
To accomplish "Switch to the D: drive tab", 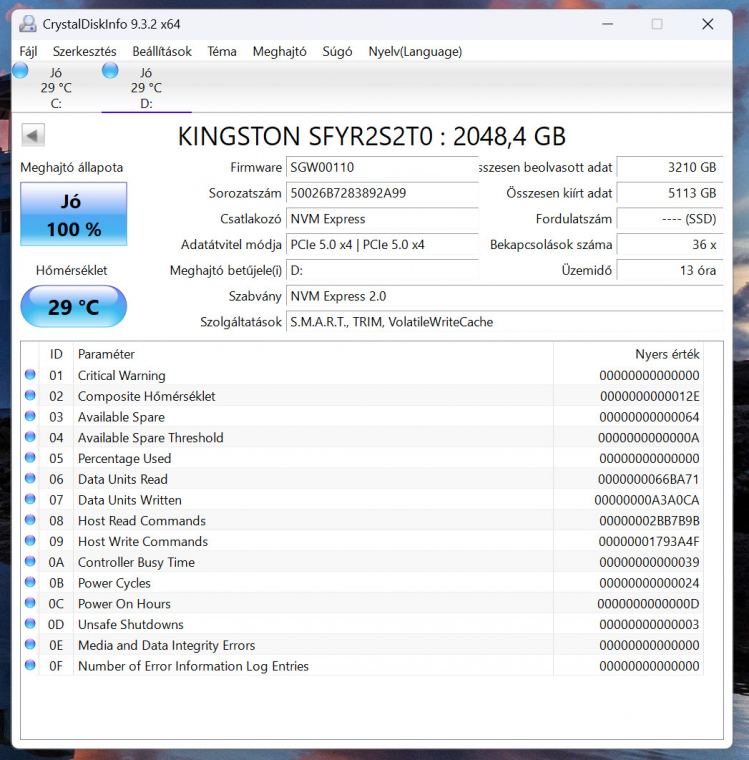I will coord(146,88).
